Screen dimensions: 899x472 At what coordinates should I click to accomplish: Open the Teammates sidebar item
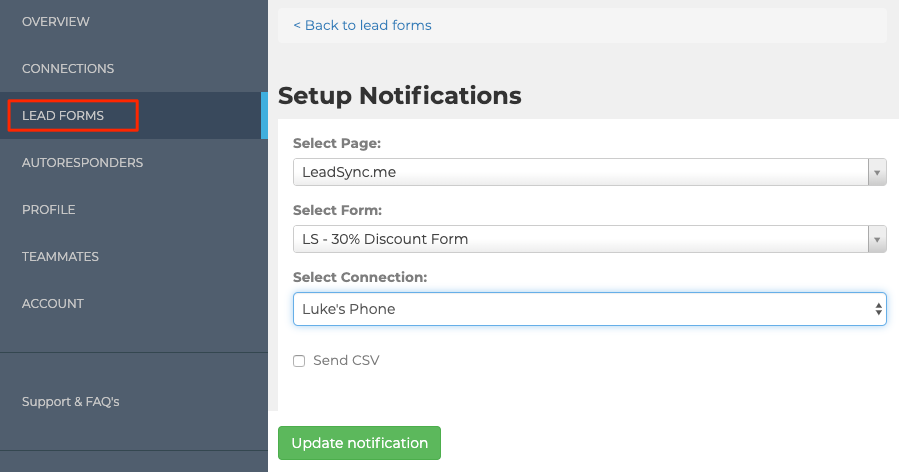click(x=60, y=256)
